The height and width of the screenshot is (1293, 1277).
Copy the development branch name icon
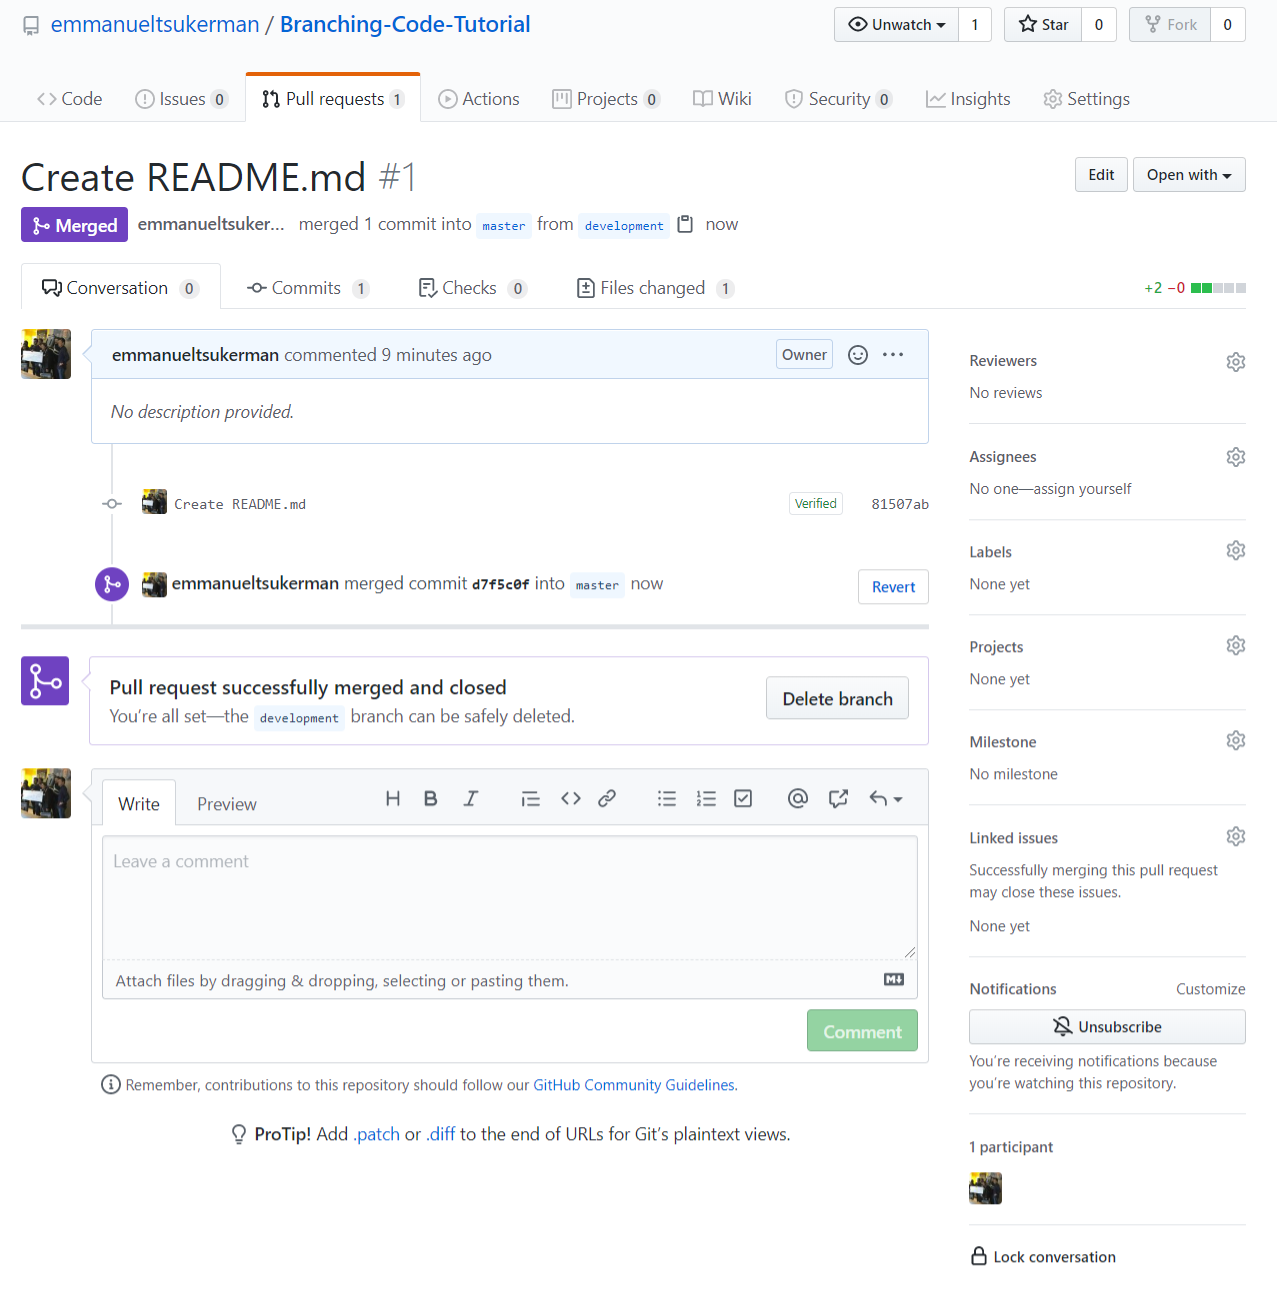[685, 224]
